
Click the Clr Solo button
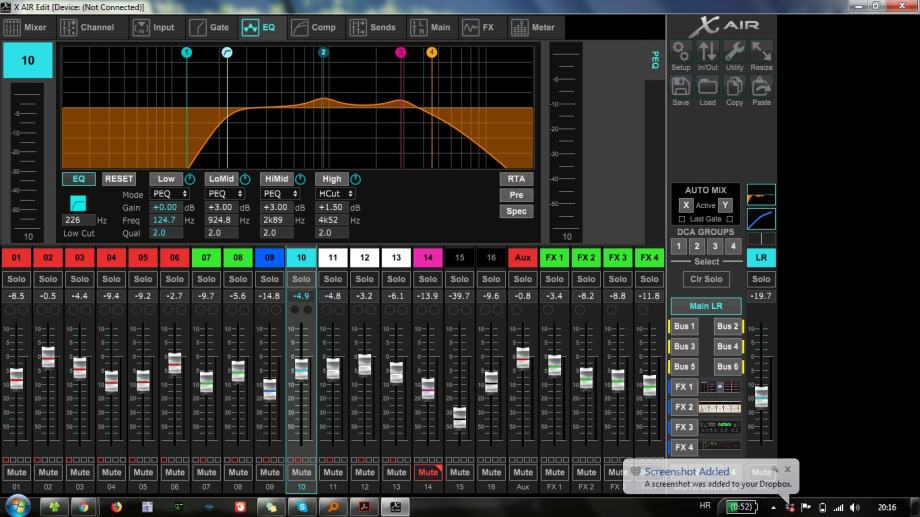coord(706,279)
